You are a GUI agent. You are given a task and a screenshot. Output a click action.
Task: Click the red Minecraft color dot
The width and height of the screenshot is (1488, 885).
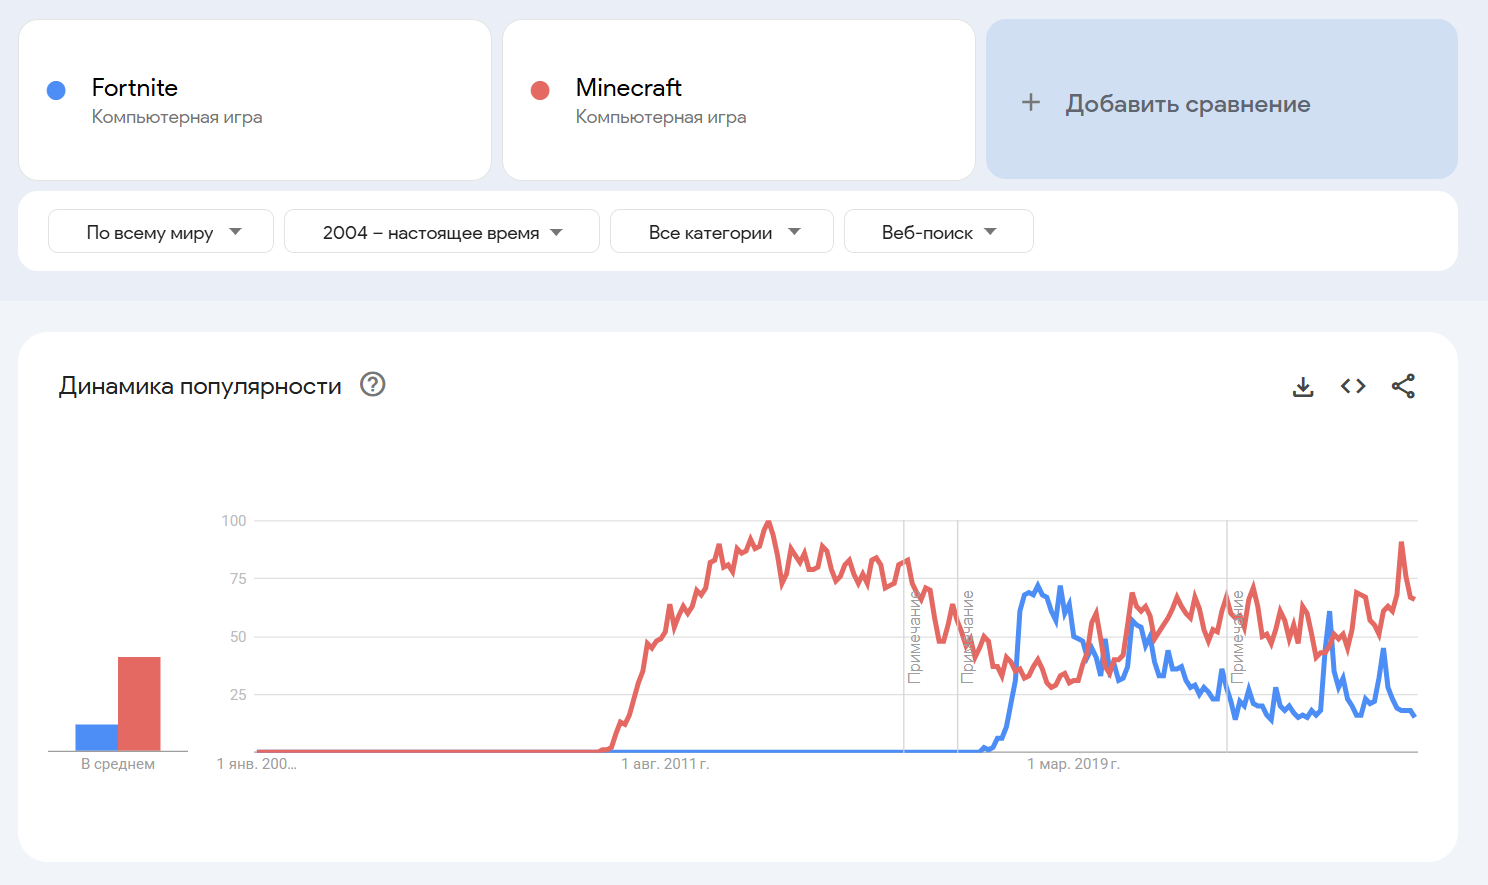click(x=540, y=90)
